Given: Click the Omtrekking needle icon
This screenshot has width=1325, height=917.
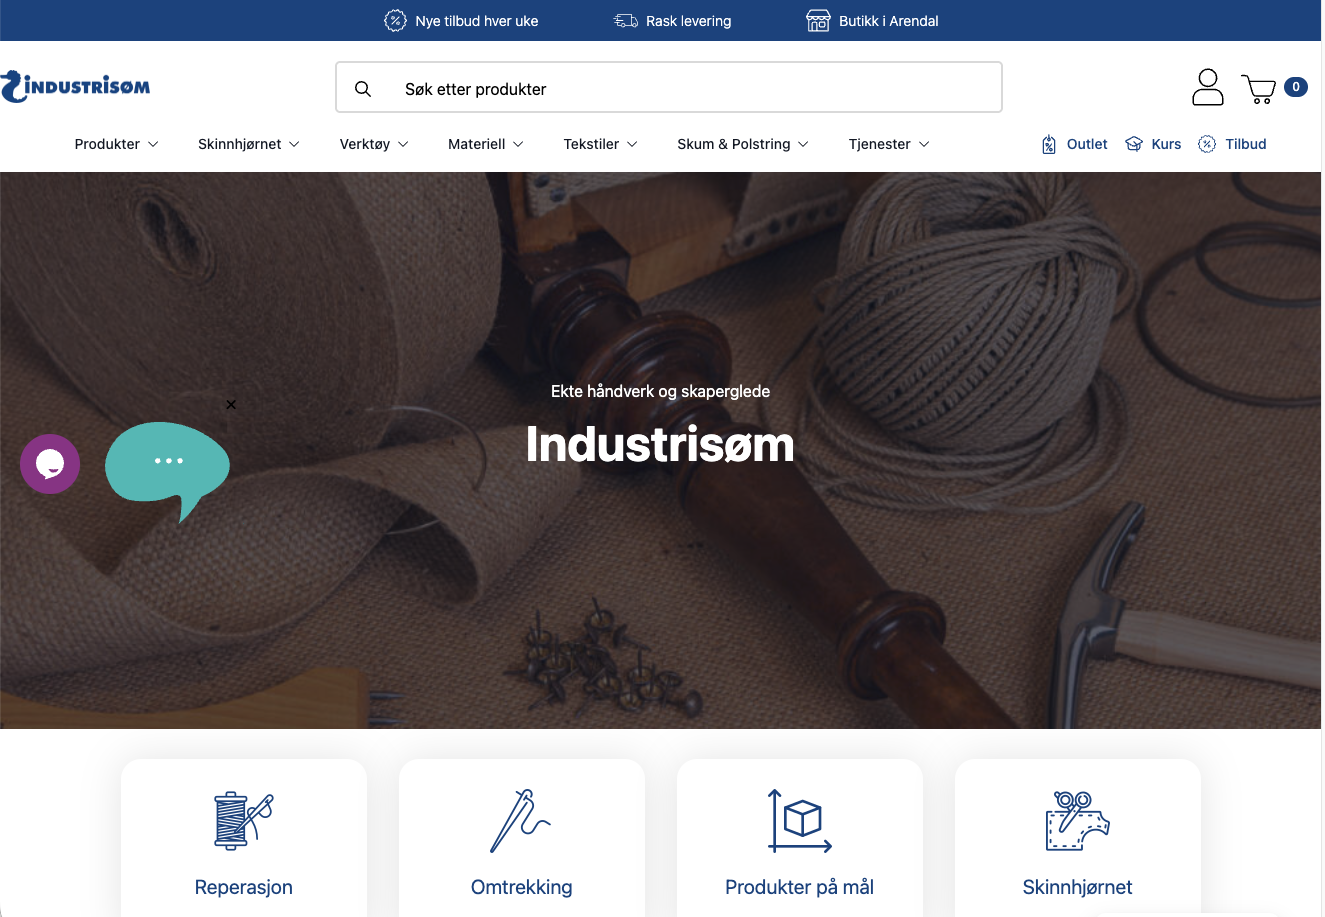Looking at the screenshot, I should click(521, 820).
